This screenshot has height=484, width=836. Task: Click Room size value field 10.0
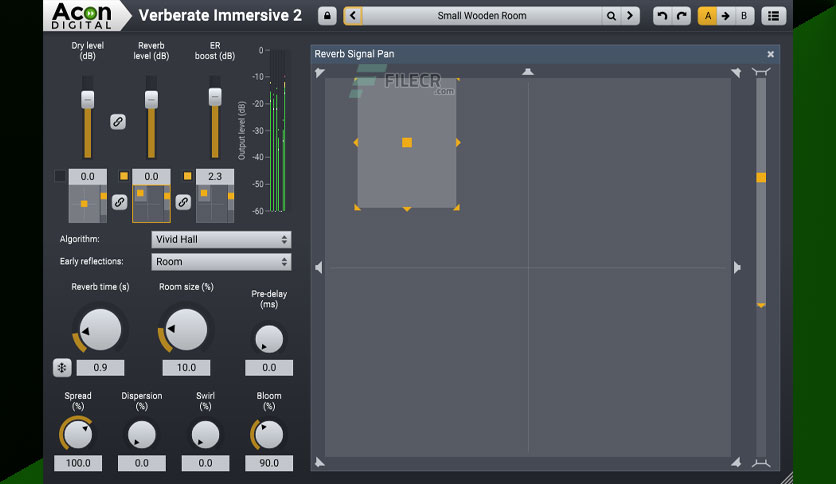(186, 367)
